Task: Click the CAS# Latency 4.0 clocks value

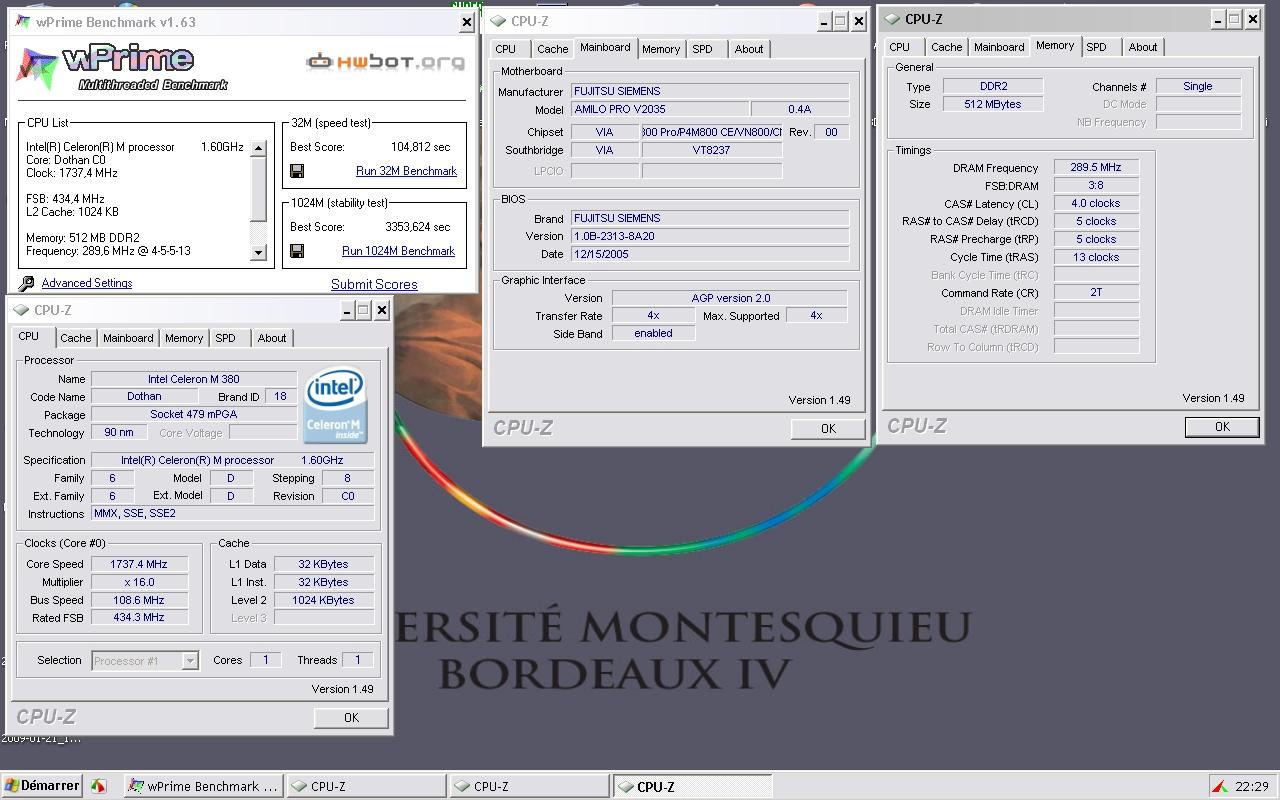Action: [x=1096, y=203]
